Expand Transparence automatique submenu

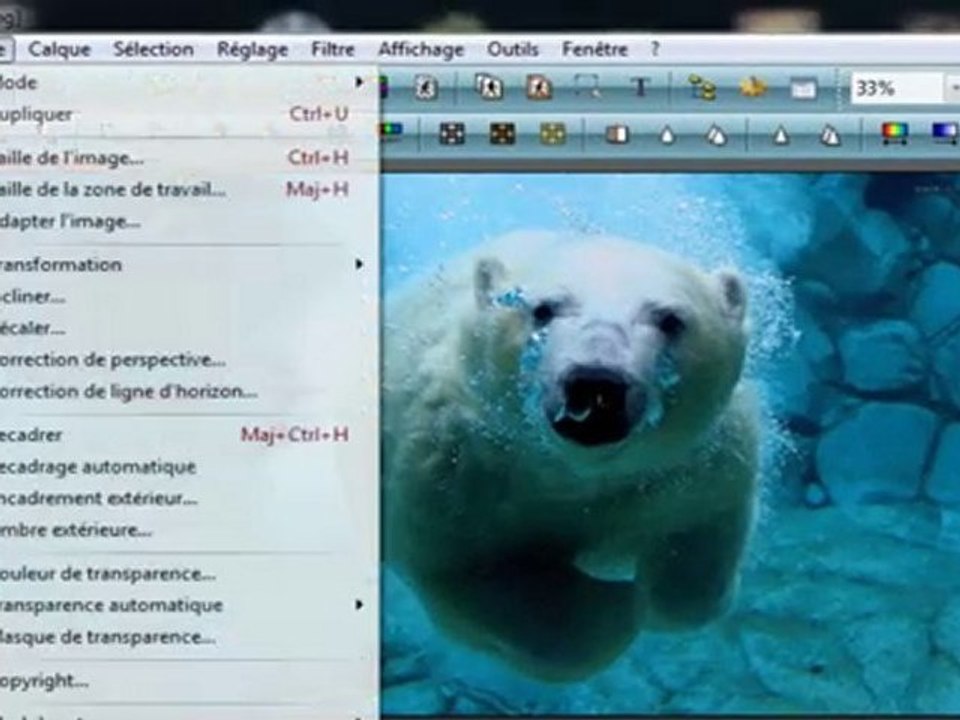184,605
